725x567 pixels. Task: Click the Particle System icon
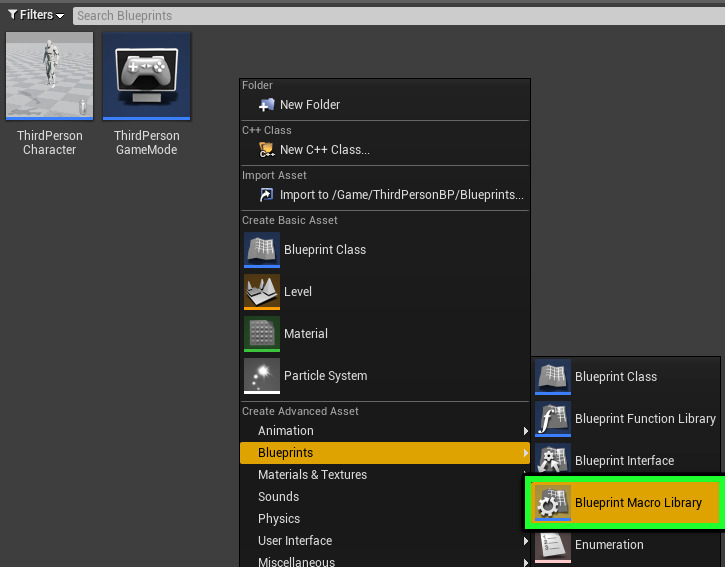click(262, 376)
